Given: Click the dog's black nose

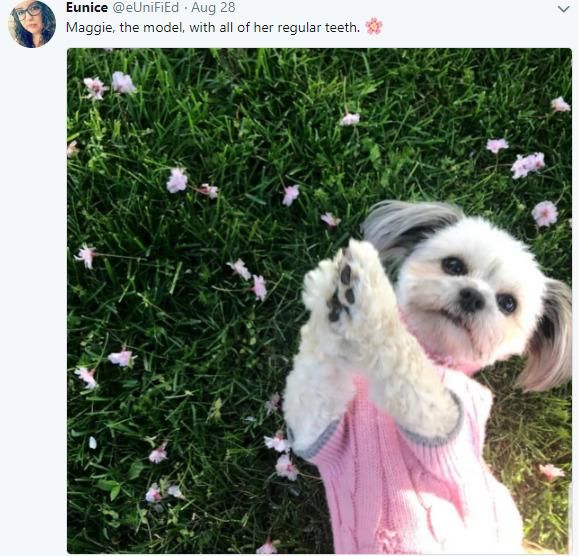Looking at the screenshot, I should 471,299.
